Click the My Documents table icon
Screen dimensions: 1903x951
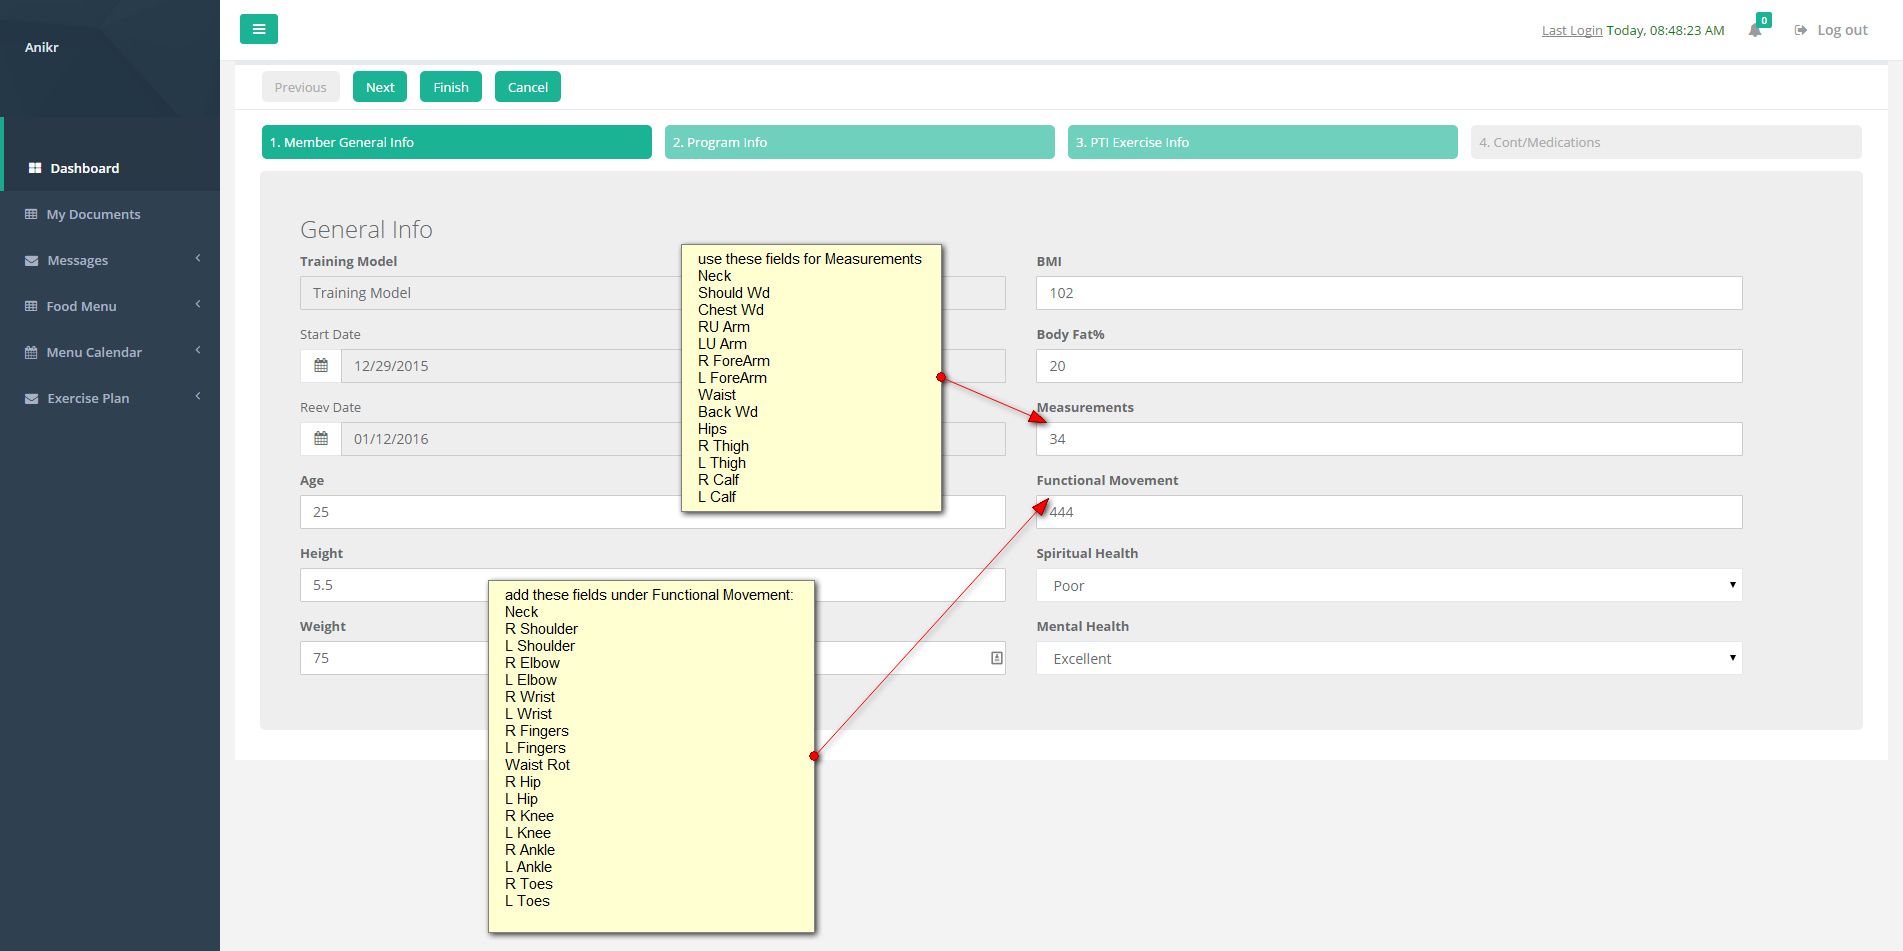pyautogui.click(x=31, y=214)
